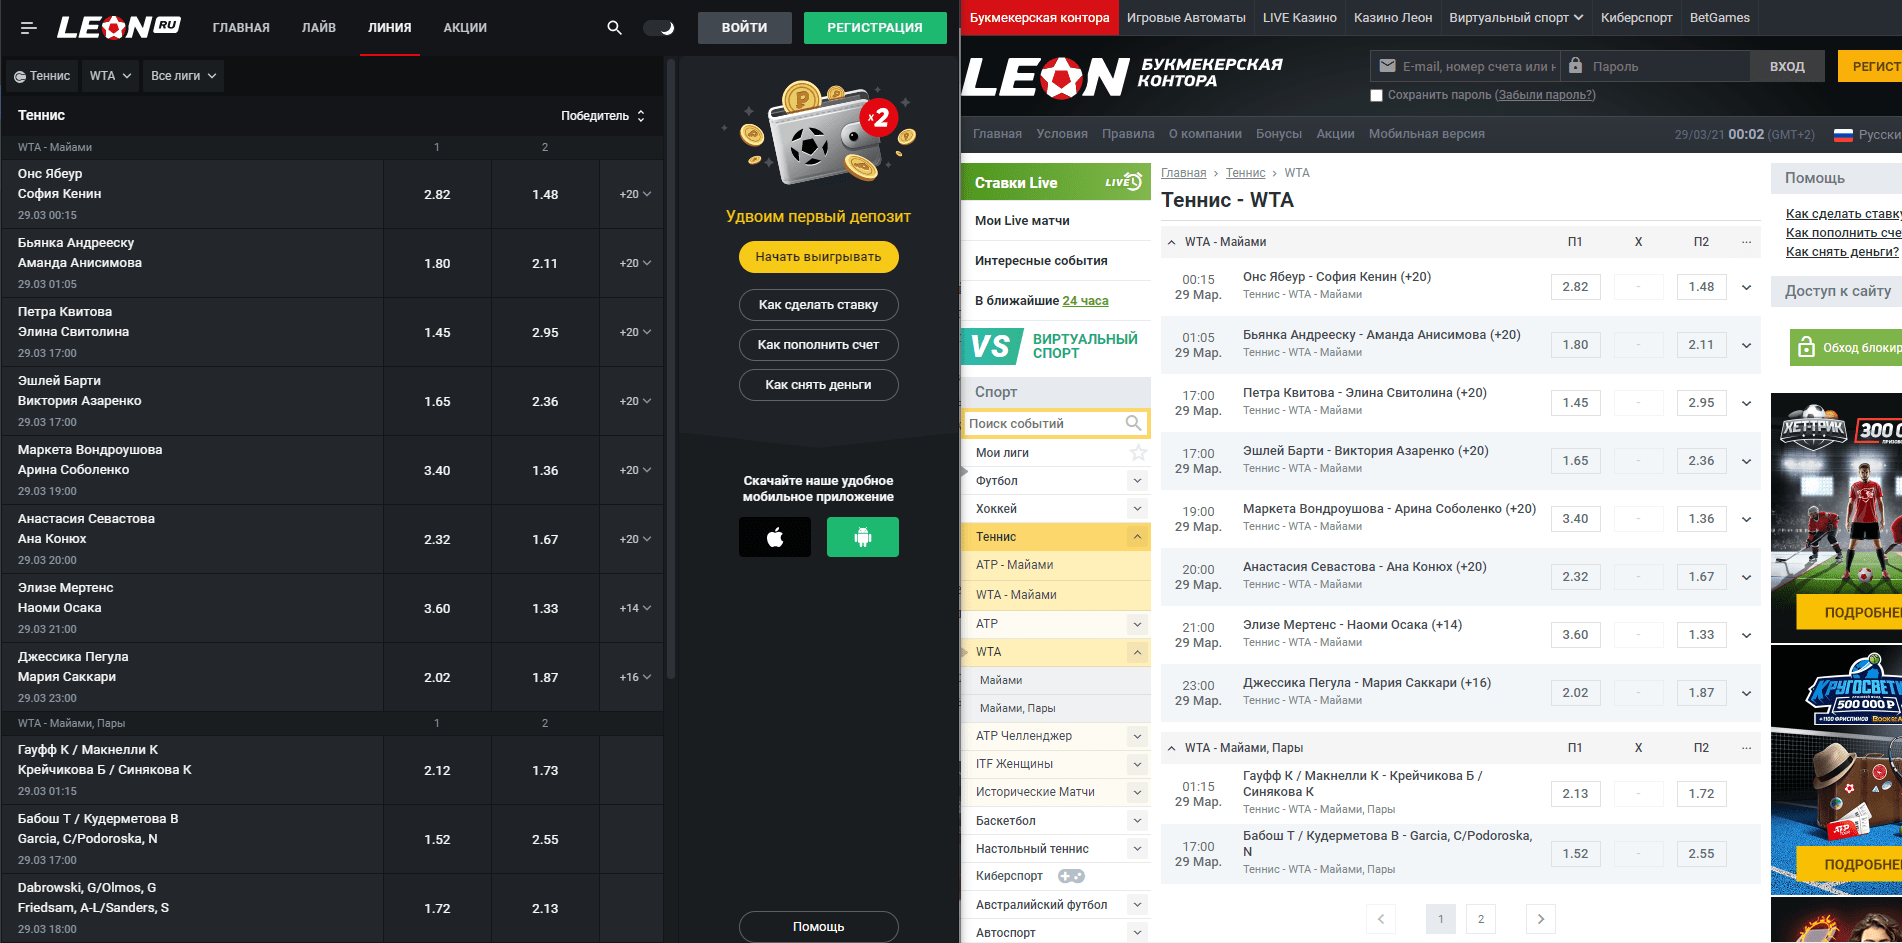Download the Android app

tap(863, 537)
